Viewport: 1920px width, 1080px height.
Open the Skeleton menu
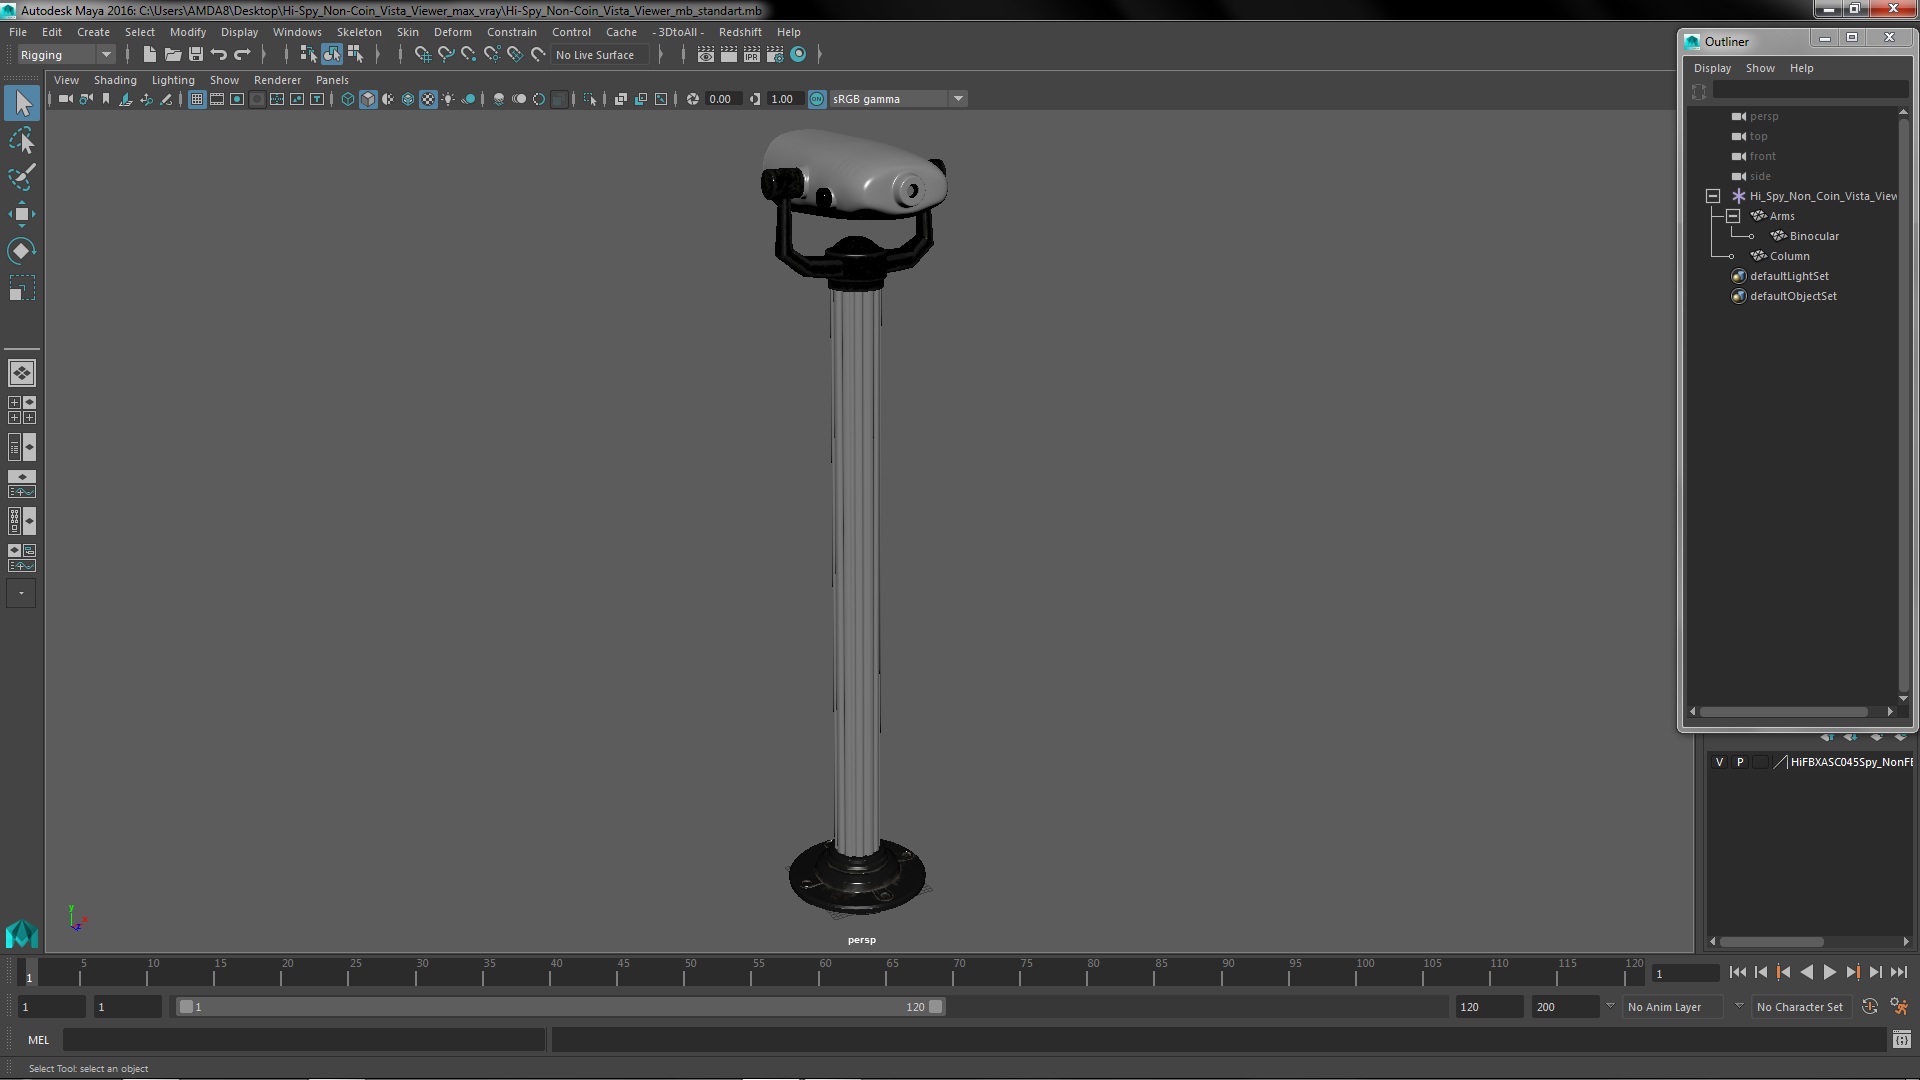359,32
